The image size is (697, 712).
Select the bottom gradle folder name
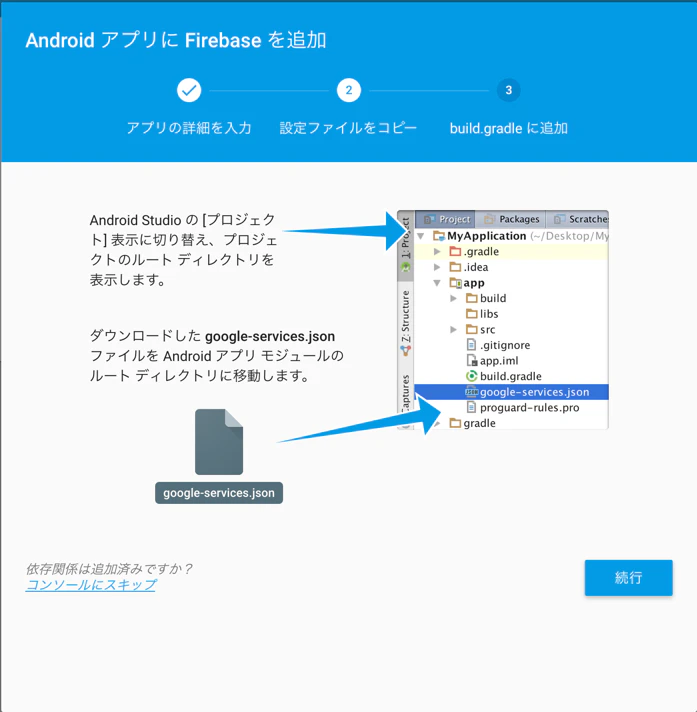coord(479,423)
